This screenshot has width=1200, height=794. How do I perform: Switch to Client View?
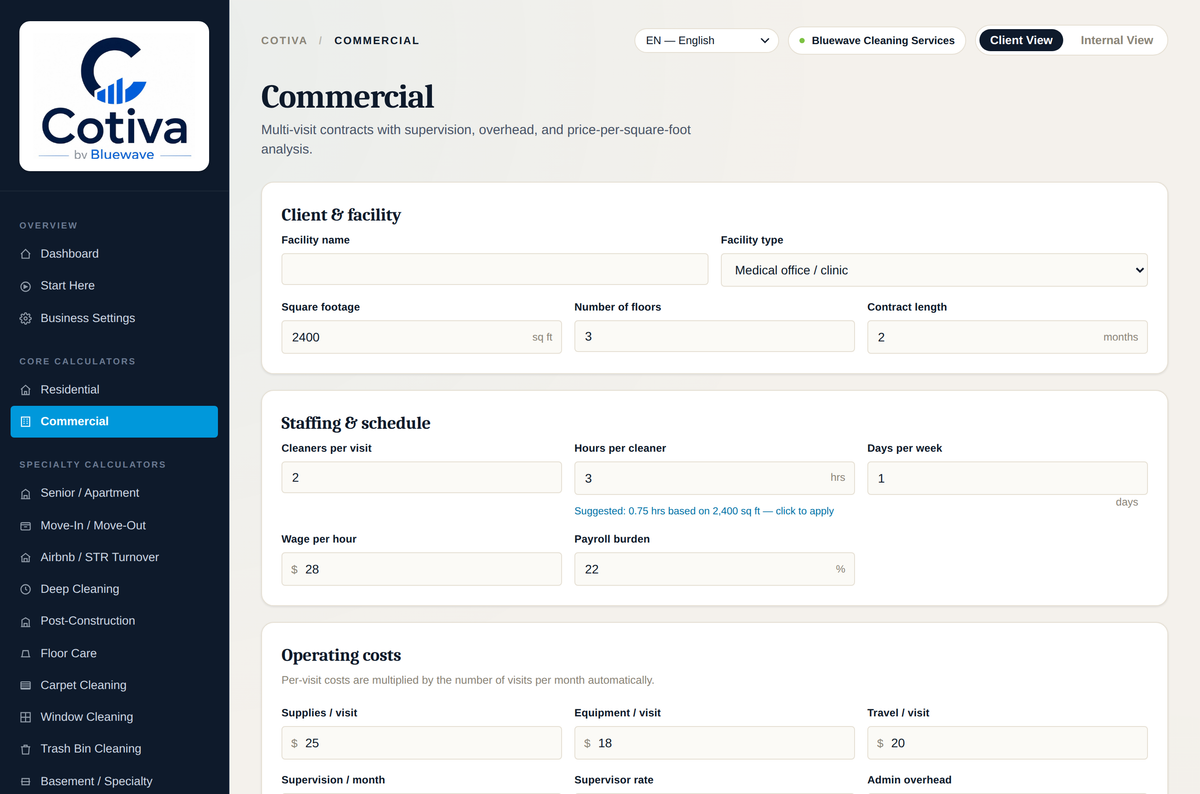click(1021, 40)
